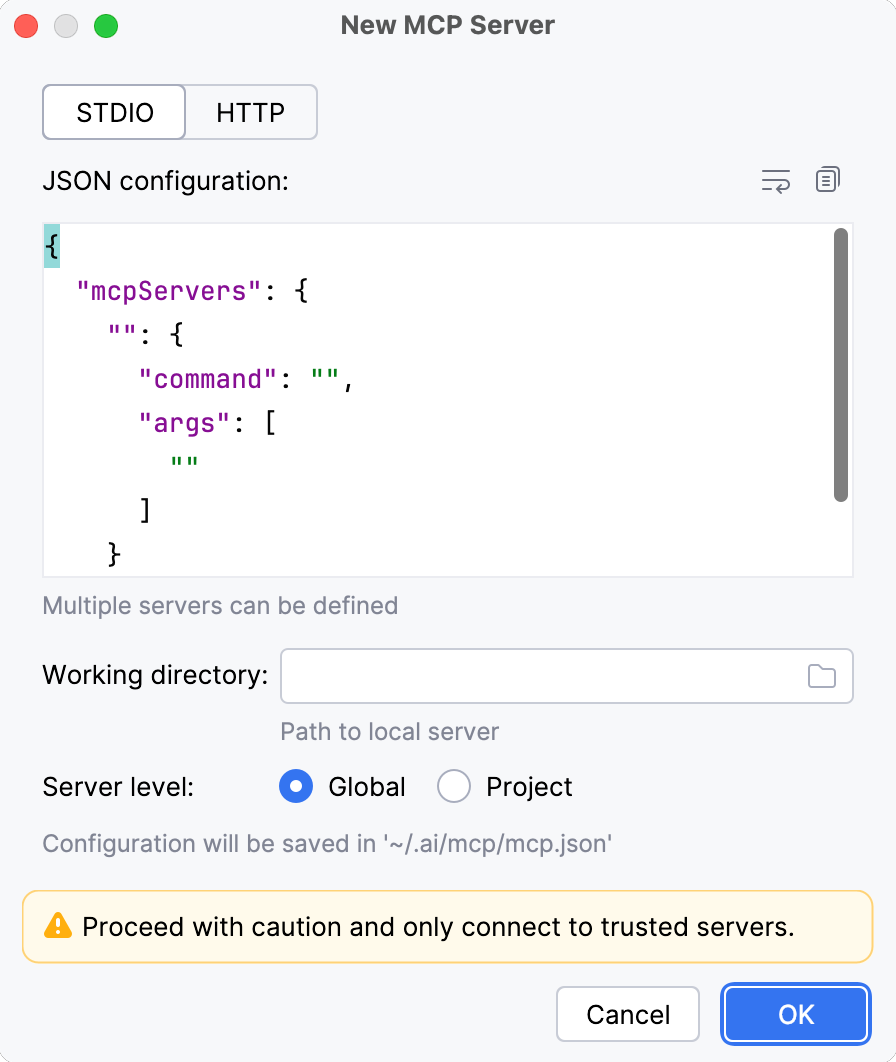896x1062 pixels.
Task: Click the opening brace in the JSON editor
Action: point(50,246)
